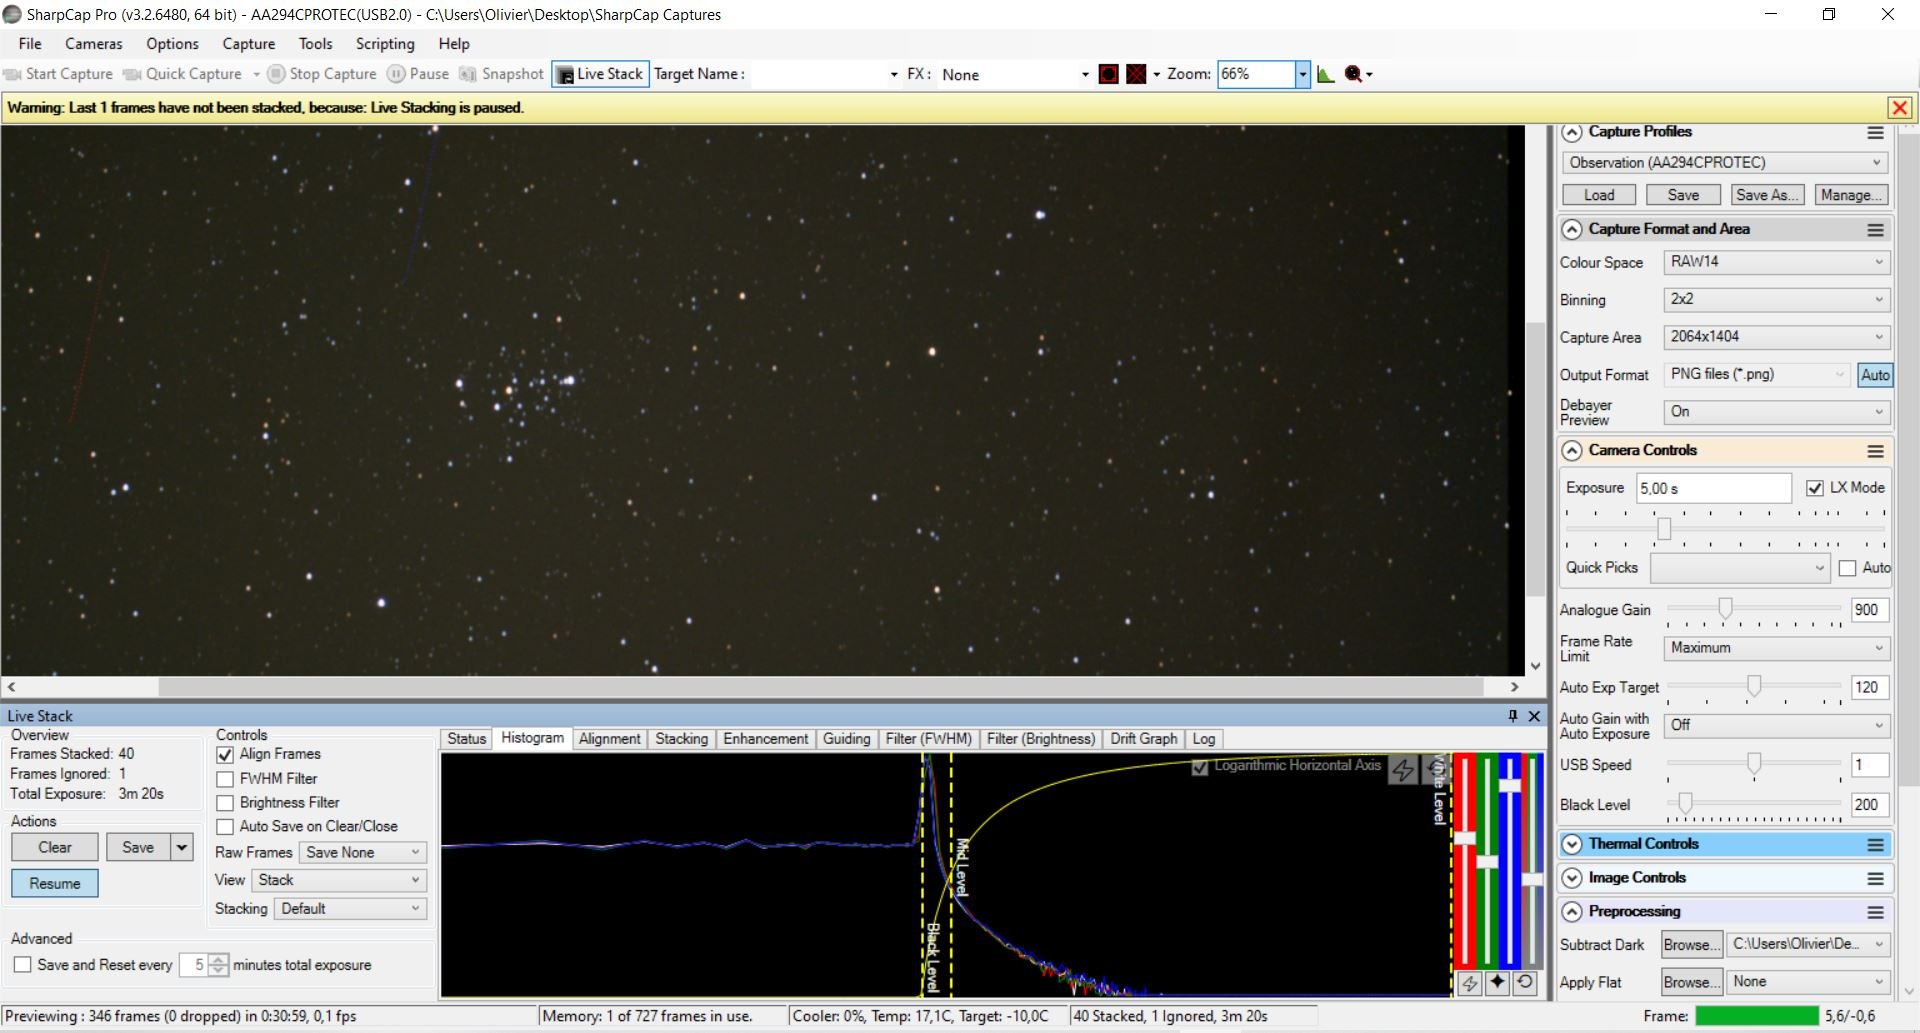Click the red colour balance slider handle
This screenshot has width=1920, height=1033.
1465,838
